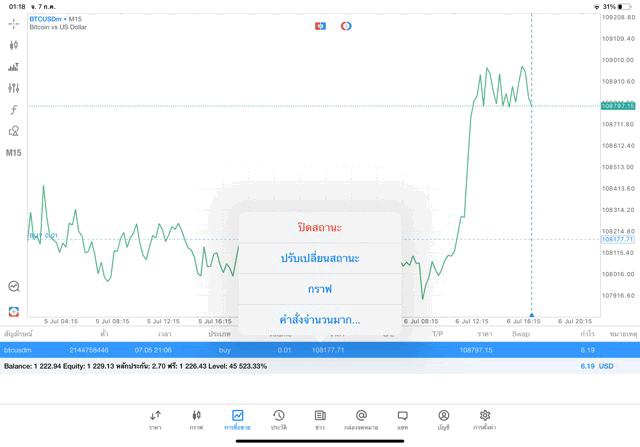Choose ปรับเปลี่ยนสถานะ (modify position) option
The height and width of the screenshot is (447, 640).
coord(320,258)
